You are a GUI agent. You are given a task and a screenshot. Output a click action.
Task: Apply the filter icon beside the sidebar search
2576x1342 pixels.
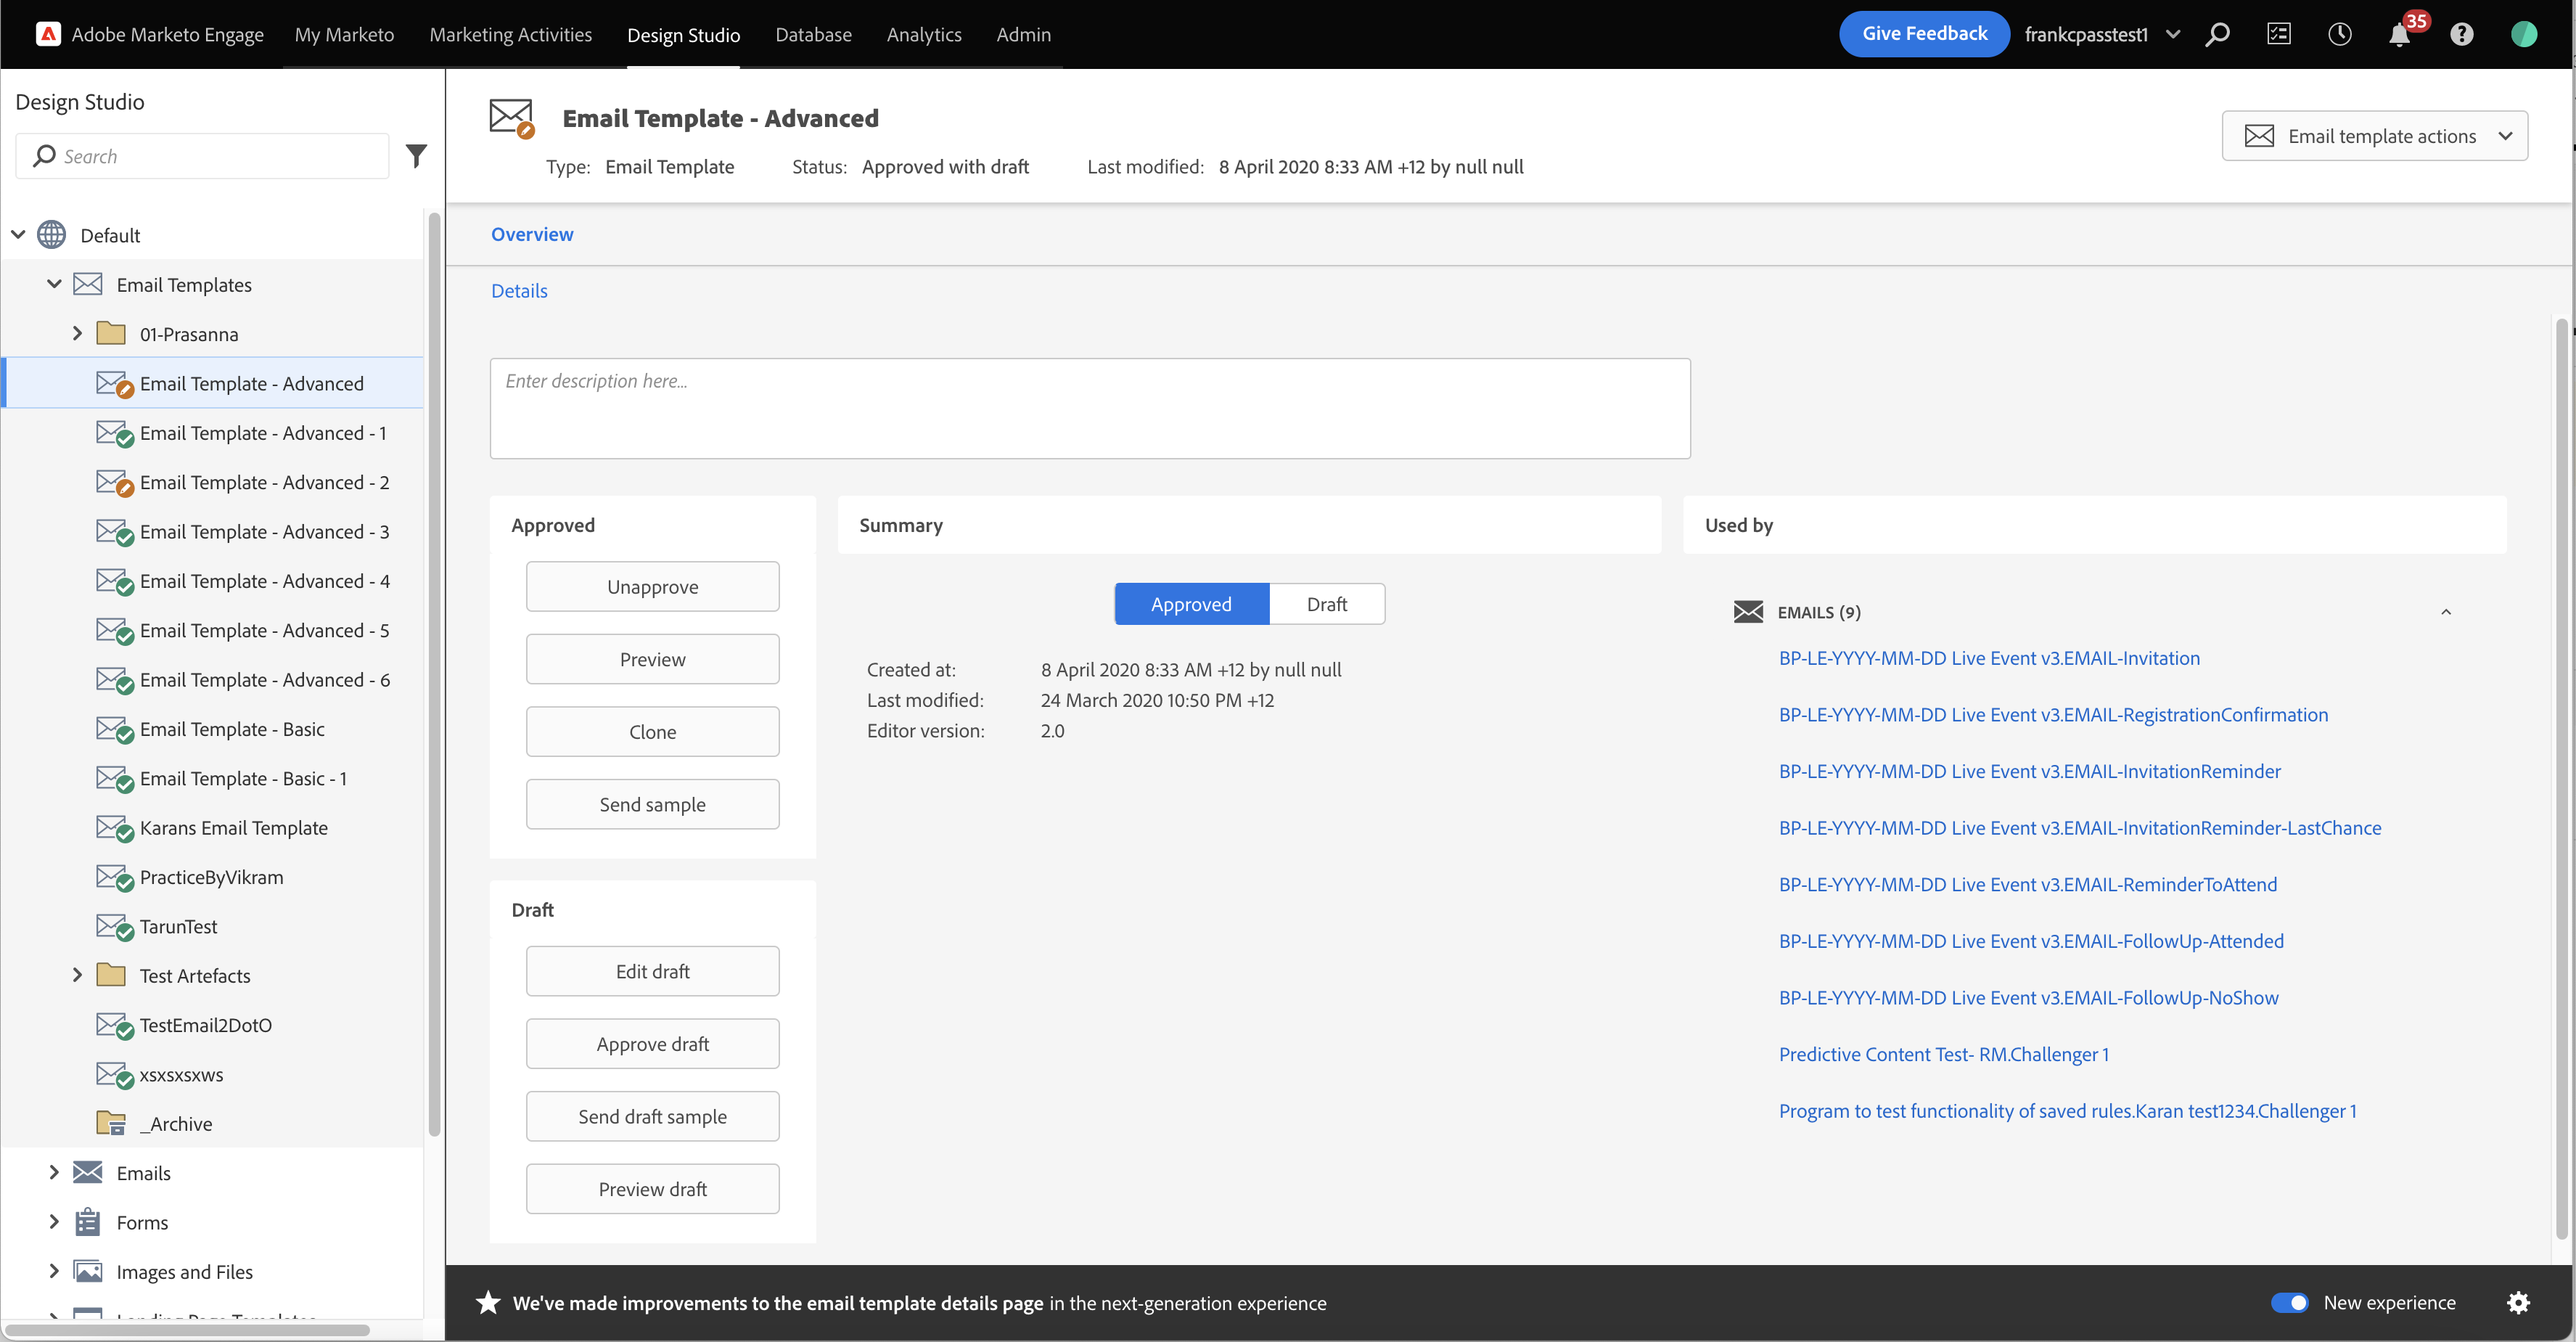416,156
